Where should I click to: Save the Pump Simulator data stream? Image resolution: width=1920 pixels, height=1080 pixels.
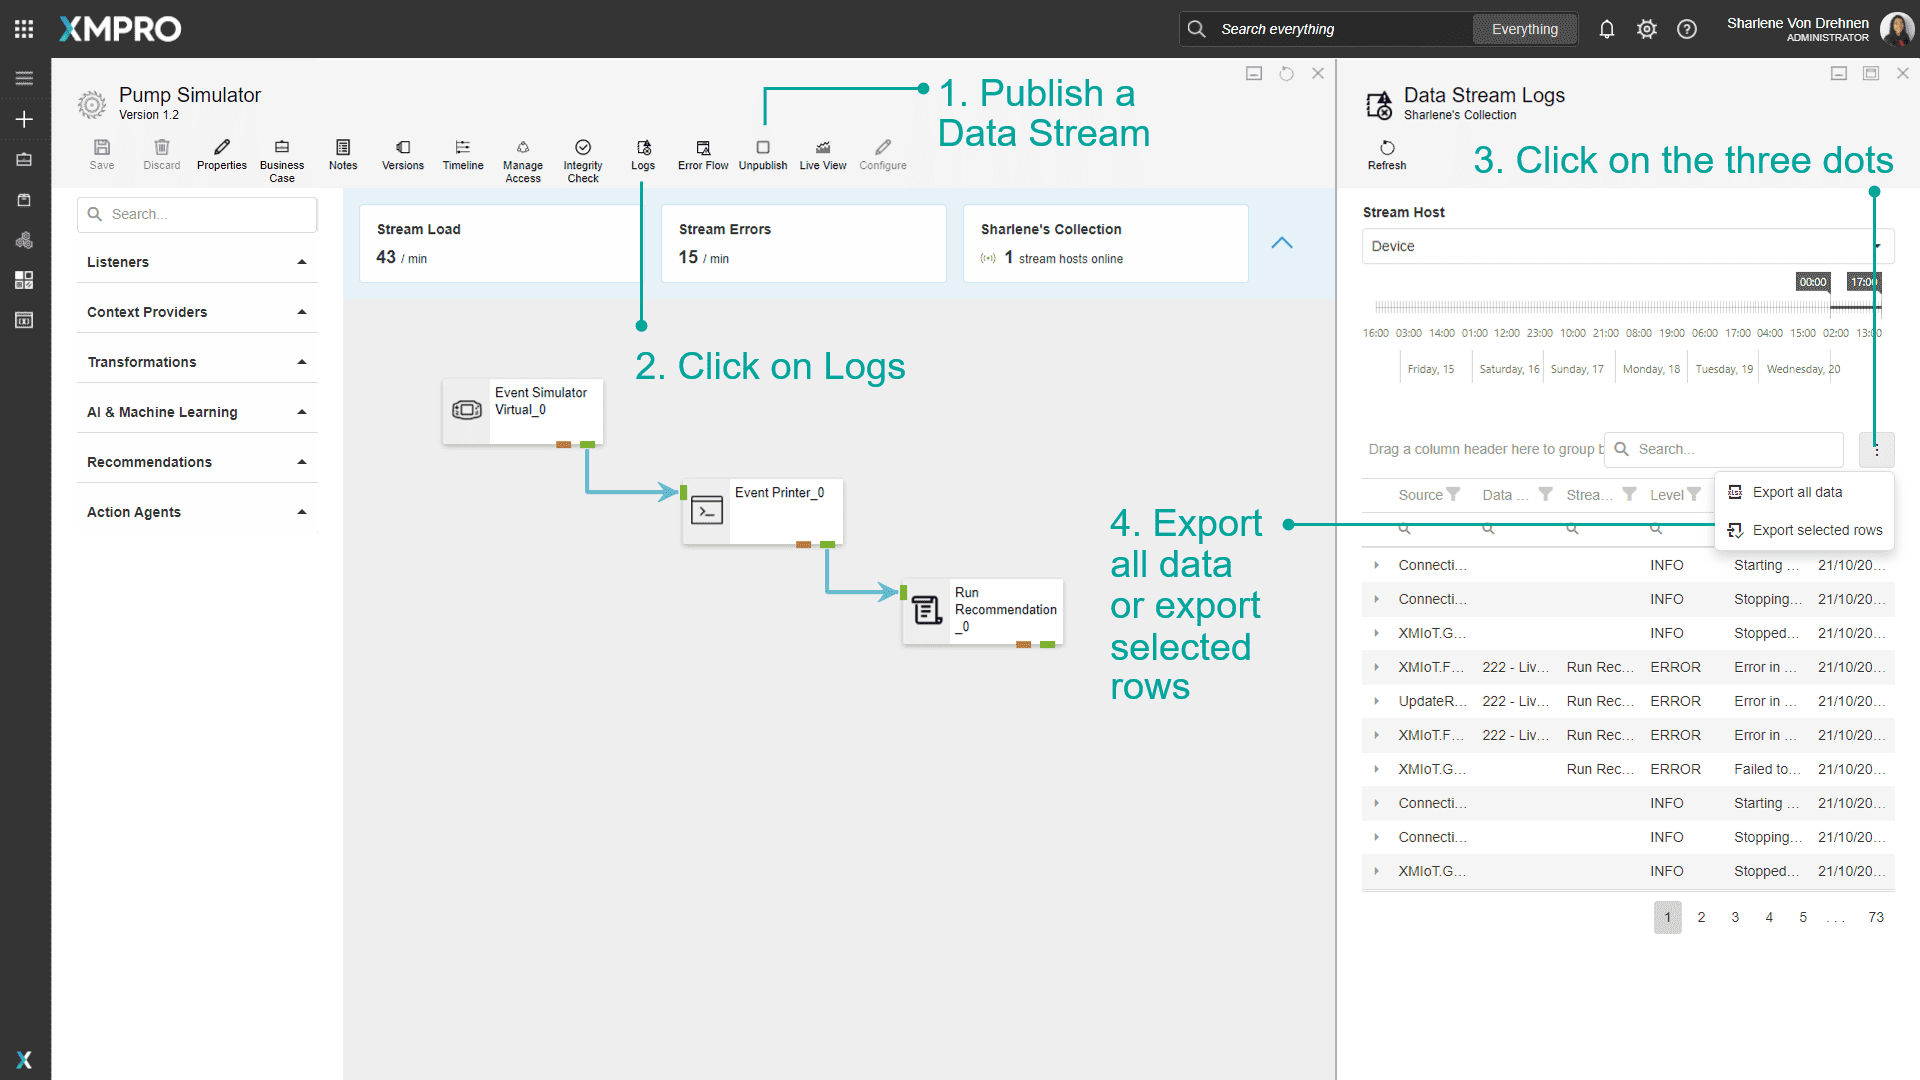coord(101,155)
